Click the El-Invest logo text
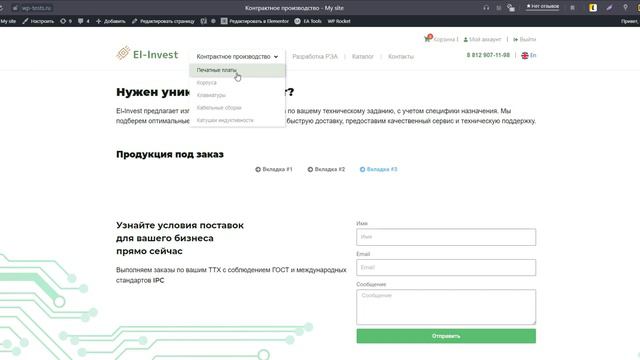This screenshot has height=360, width=640. (x=156, y=55)
